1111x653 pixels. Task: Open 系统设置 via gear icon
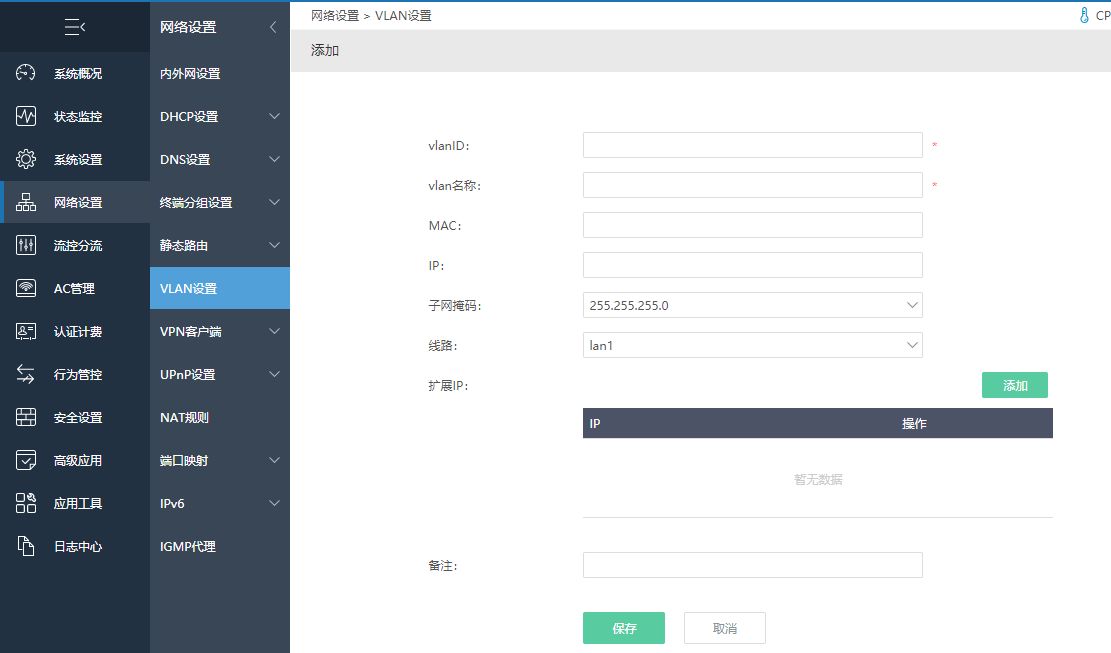[x=26, y=159]
